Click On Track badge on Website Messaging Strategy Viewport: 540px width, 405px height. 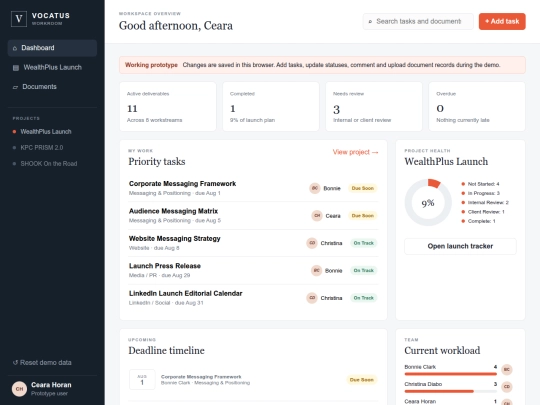[364, 243]
